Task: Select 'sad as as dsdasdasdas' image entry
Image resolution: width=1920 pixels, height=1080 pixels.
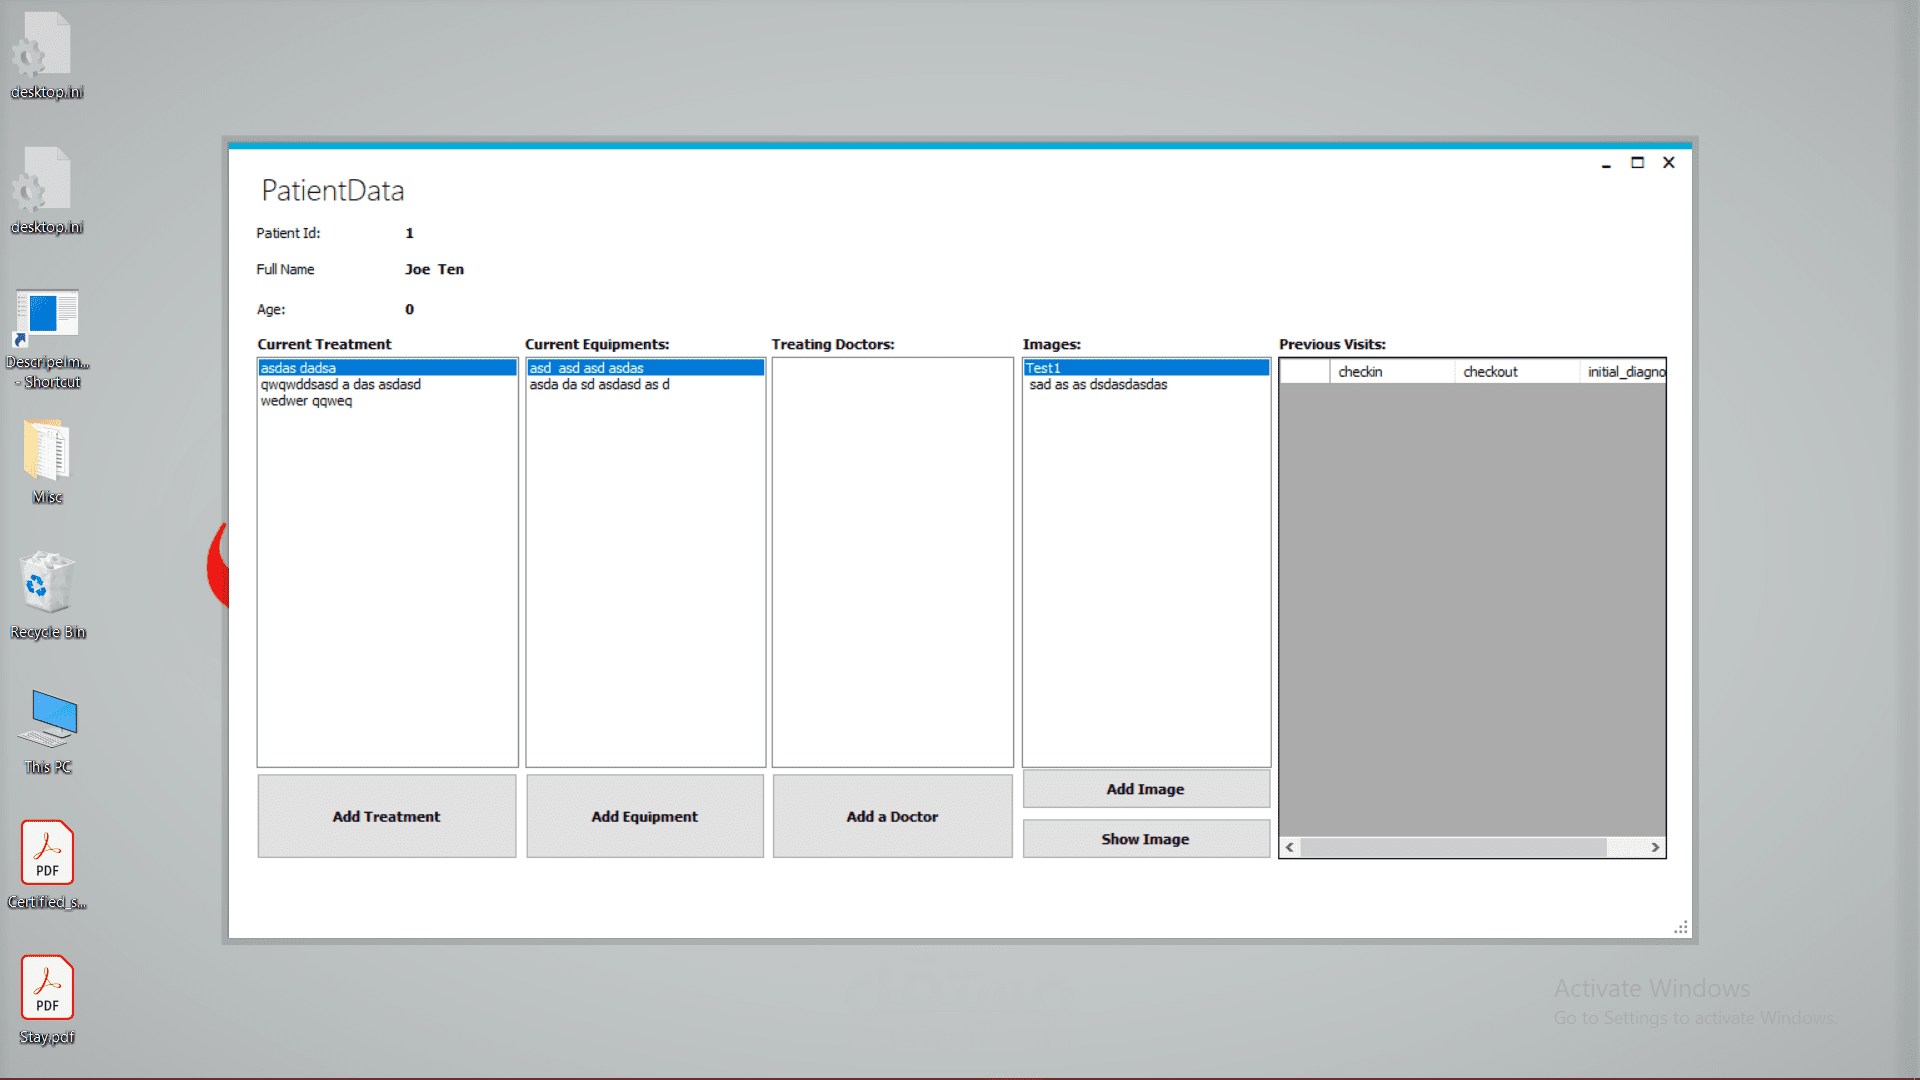Action: click(x=1098, y=384)
